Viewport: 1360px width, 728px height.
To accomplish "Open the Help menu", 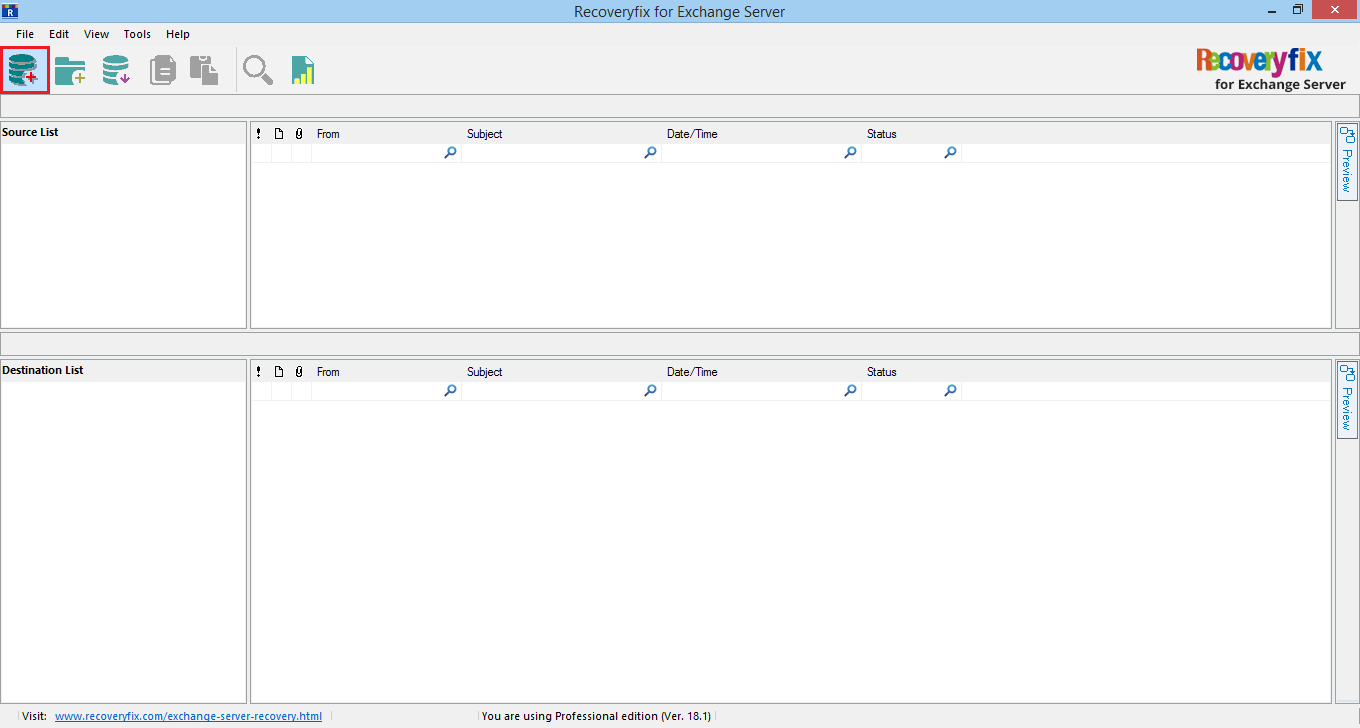I will tap(178, 34).
